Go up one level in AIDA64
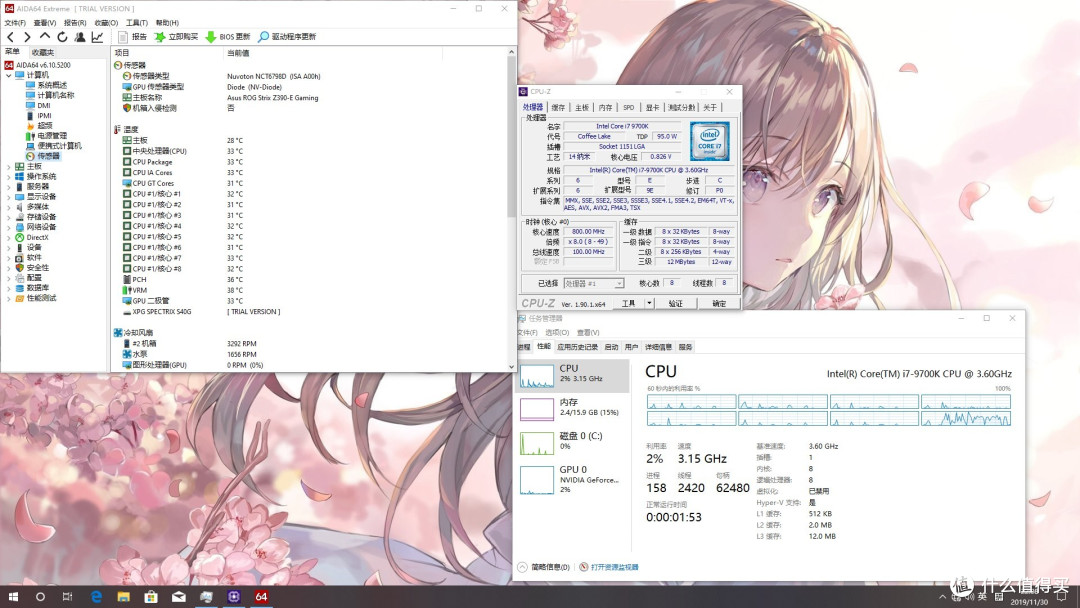Screen dimensions: 1080x608 point(45,36)
